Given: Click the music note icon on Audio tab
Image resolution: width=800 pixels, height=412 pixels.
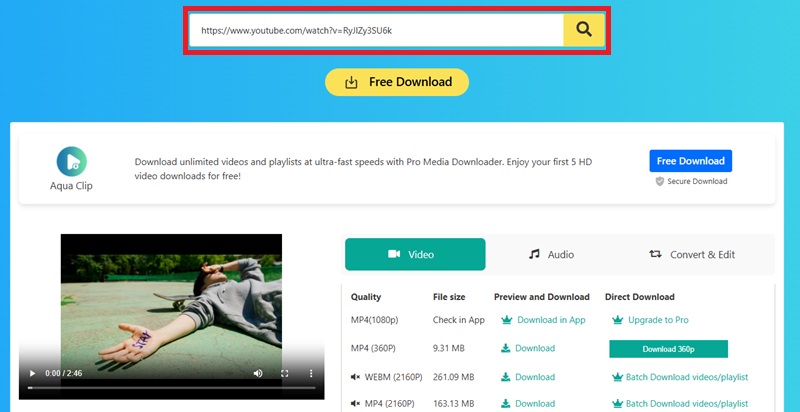Looking at the screenshot, I should pyautogui.click(x=534, y=254).
